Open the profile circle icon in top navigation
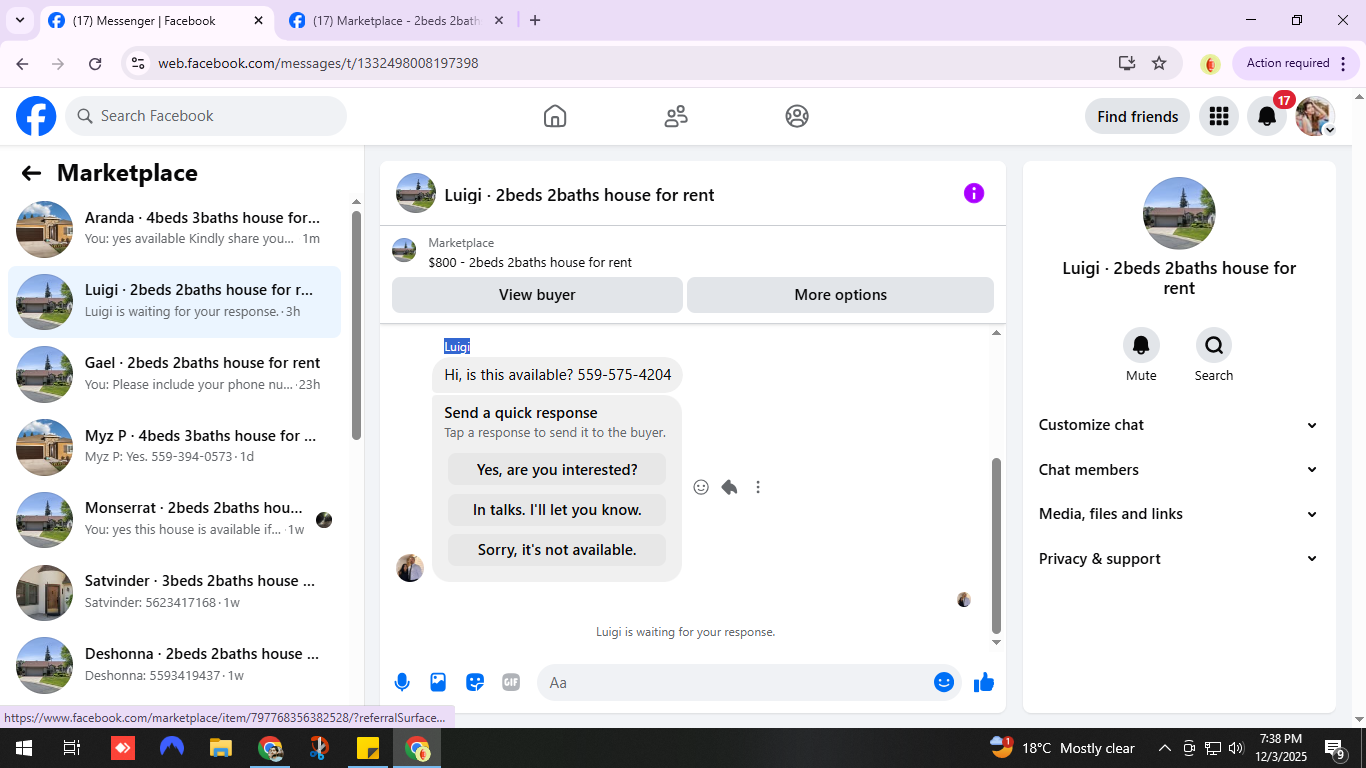This screenshot has width=1366, height=768. (x=797, y=116)
